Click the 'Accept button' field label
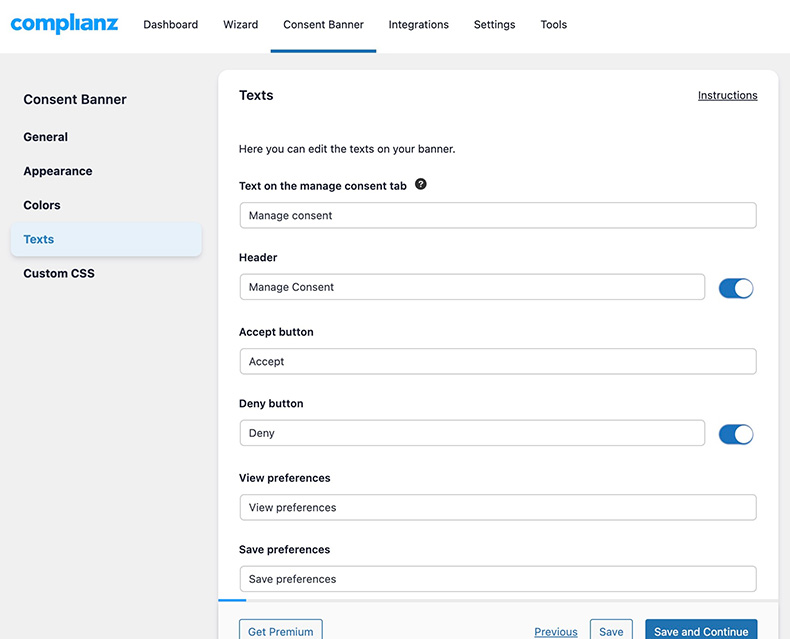The width and height of the screenshot is (790, 639). [x=276, y=332]
